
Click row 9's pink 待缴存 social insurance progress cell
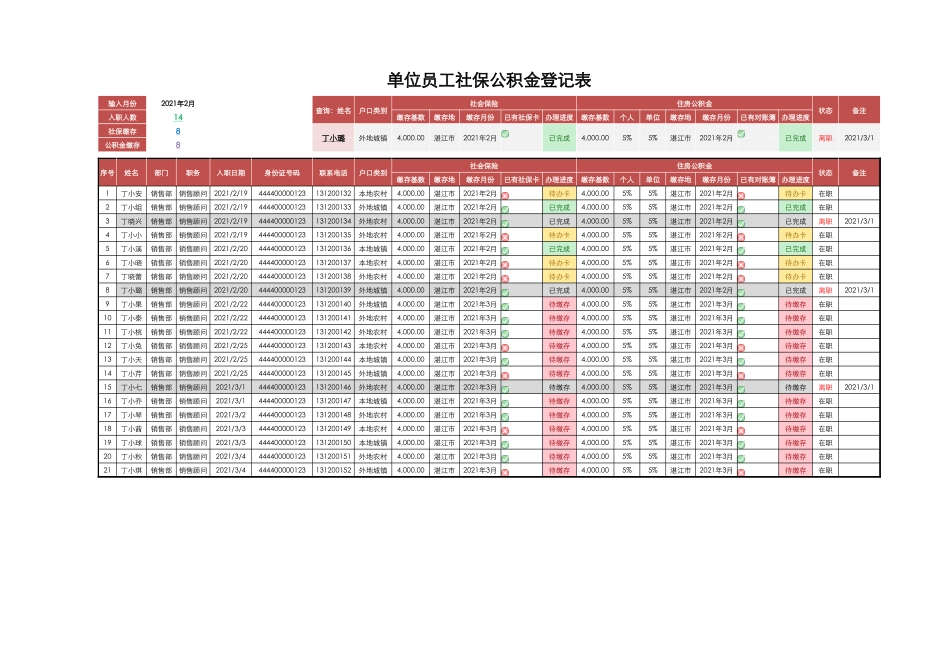(x=559, y=304)
